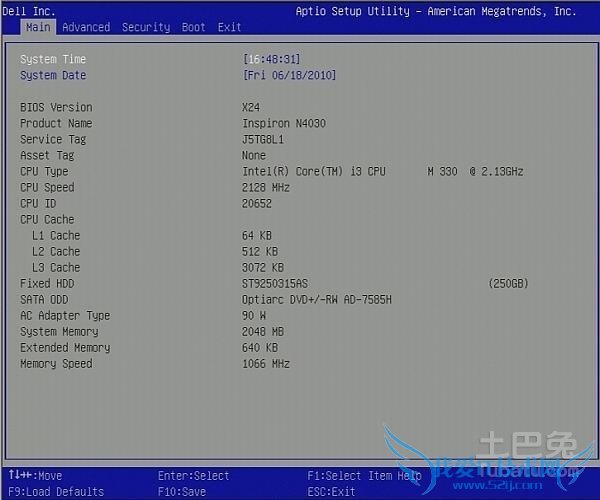
Task: Click the 640 KB extended memory value
Action: click(260, 348)
